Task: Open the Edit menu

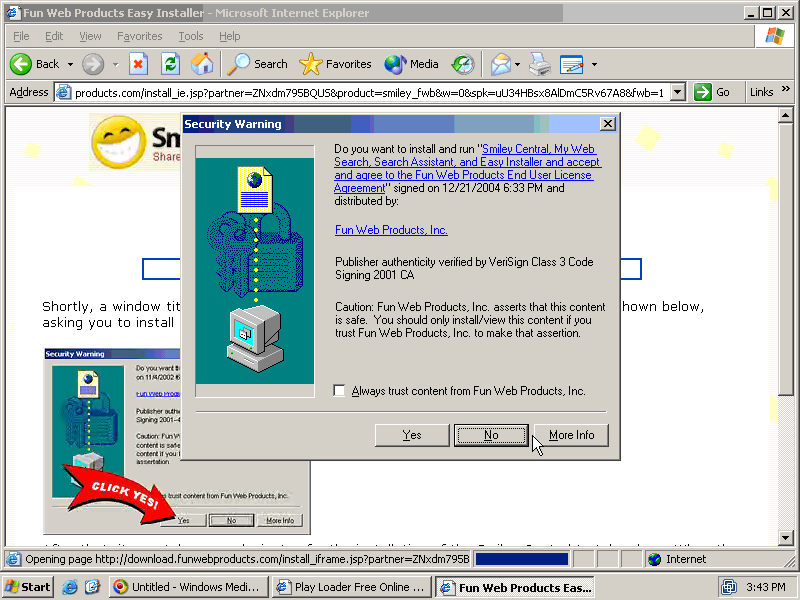Action: pyautogui.click(x=54, y=36)
